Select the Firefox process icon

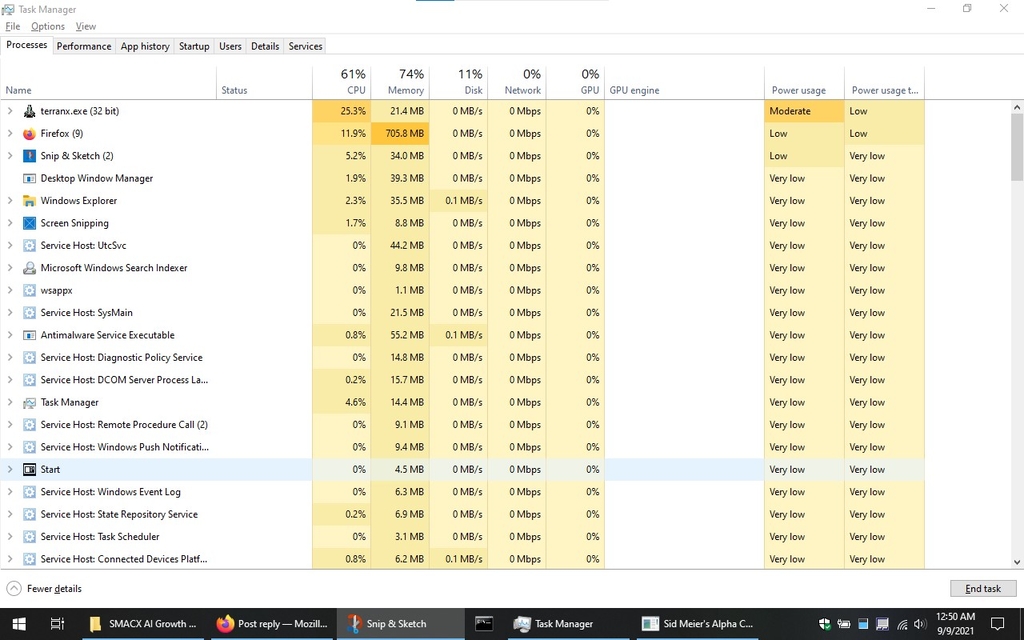[x=29, y=134]
